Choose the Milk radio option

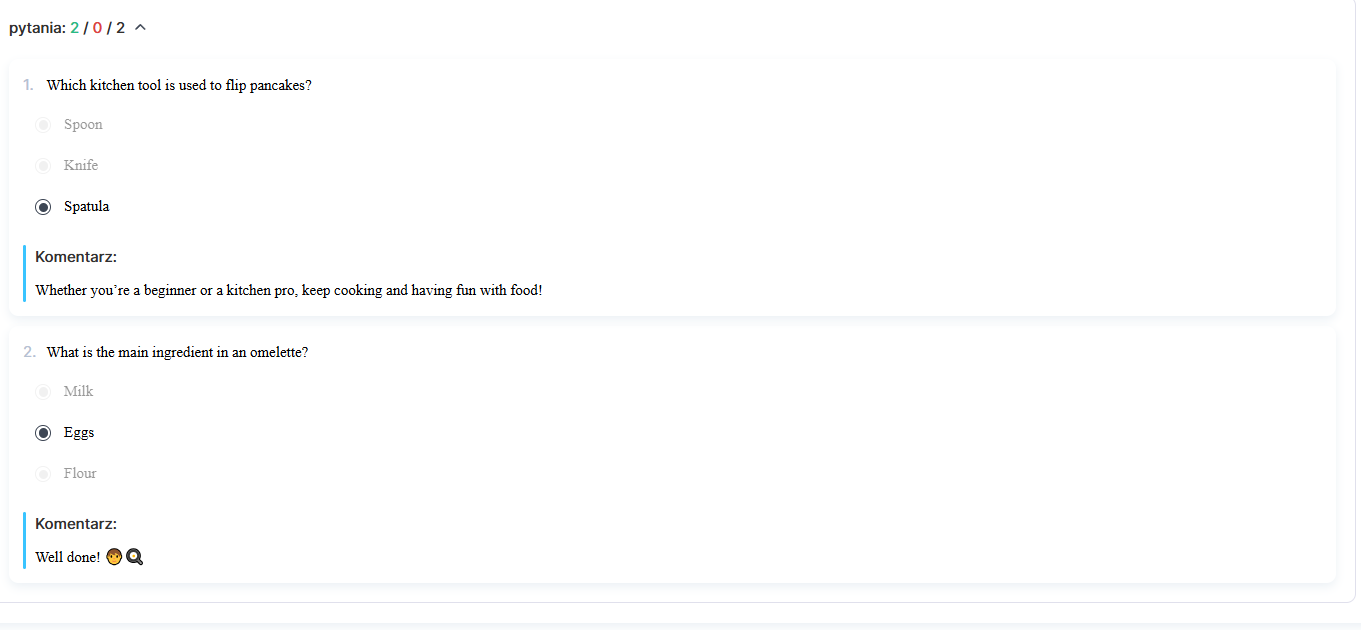point(43,392)
